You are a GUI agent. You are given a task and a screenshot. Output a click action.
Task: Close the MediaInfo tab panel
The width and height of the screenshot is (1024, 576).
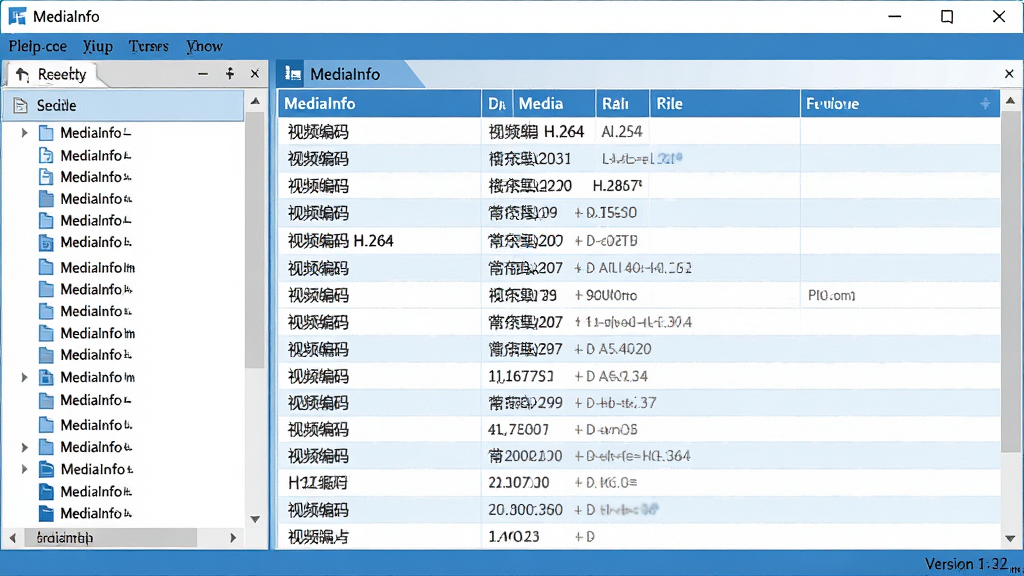[x=1009, y=74]
